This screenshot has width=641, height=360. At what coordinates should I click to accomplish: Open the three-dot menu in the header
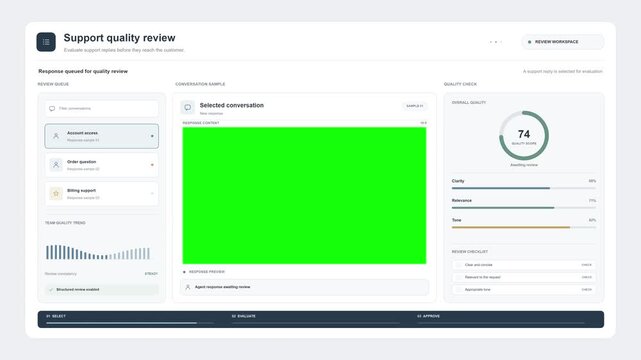click(495, 42)
